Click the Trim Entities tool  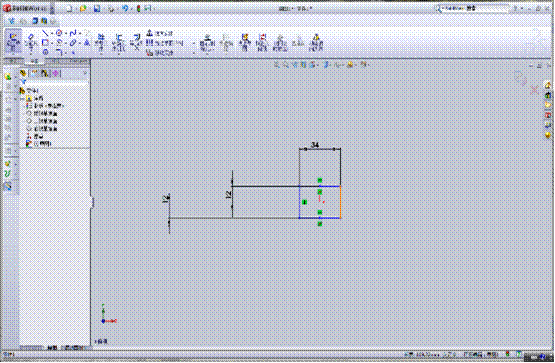click(x=101, y=42)
